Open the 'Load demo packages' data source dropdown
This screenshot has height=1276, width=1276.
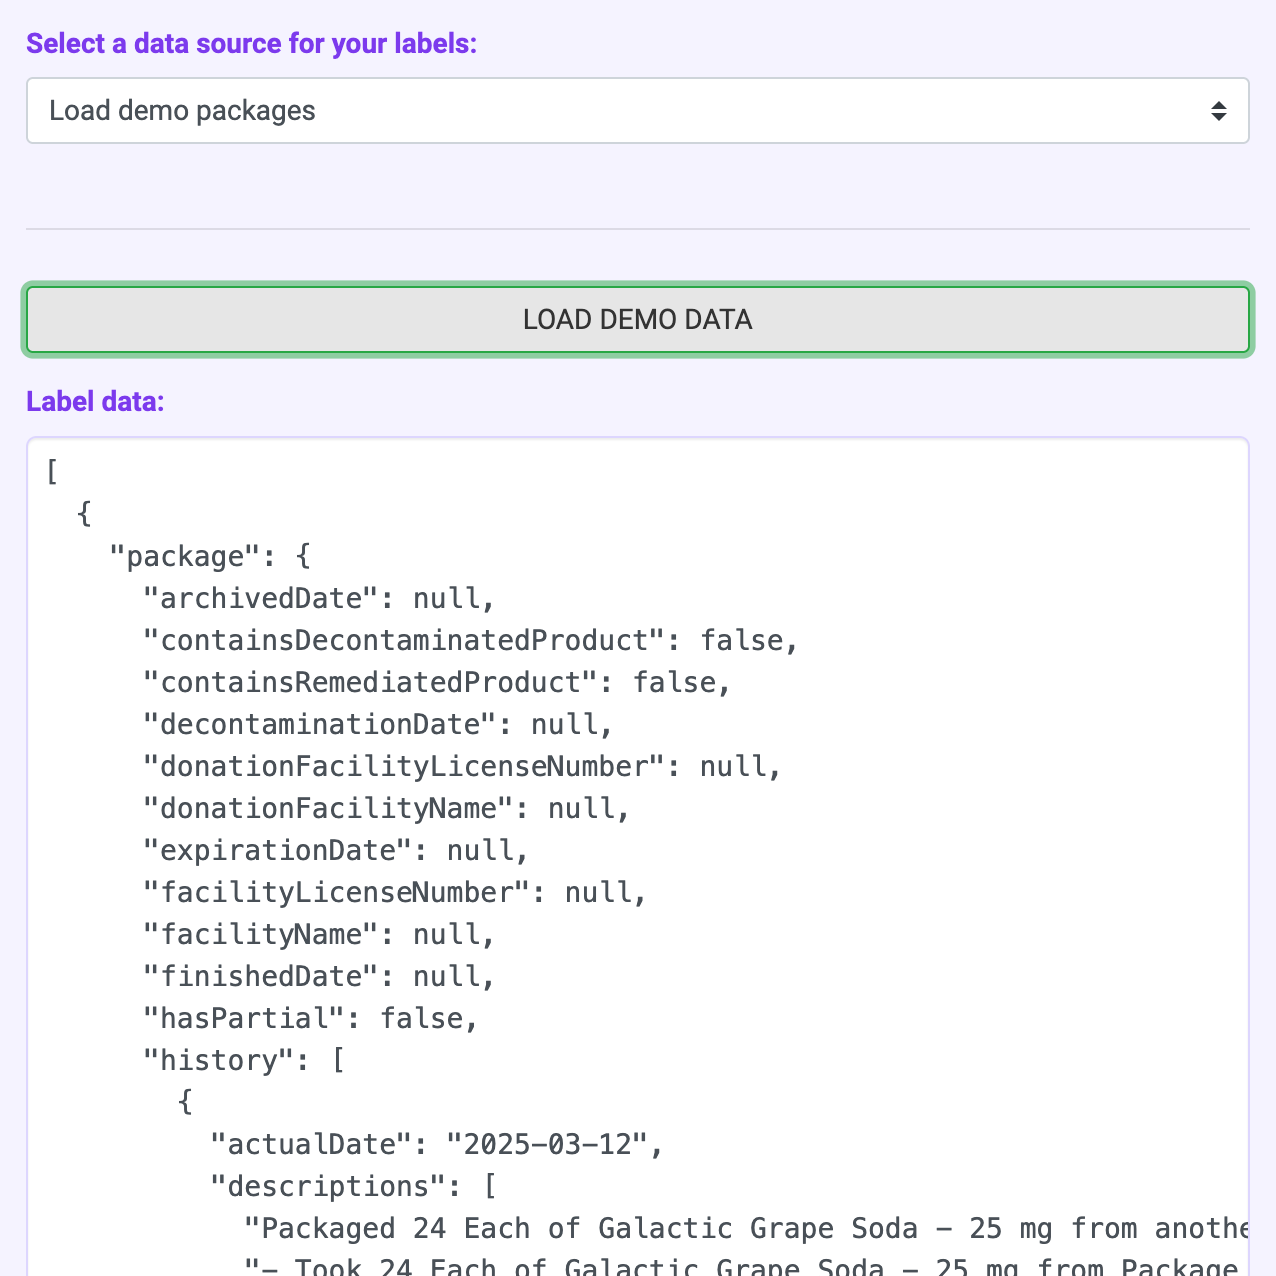620,111
